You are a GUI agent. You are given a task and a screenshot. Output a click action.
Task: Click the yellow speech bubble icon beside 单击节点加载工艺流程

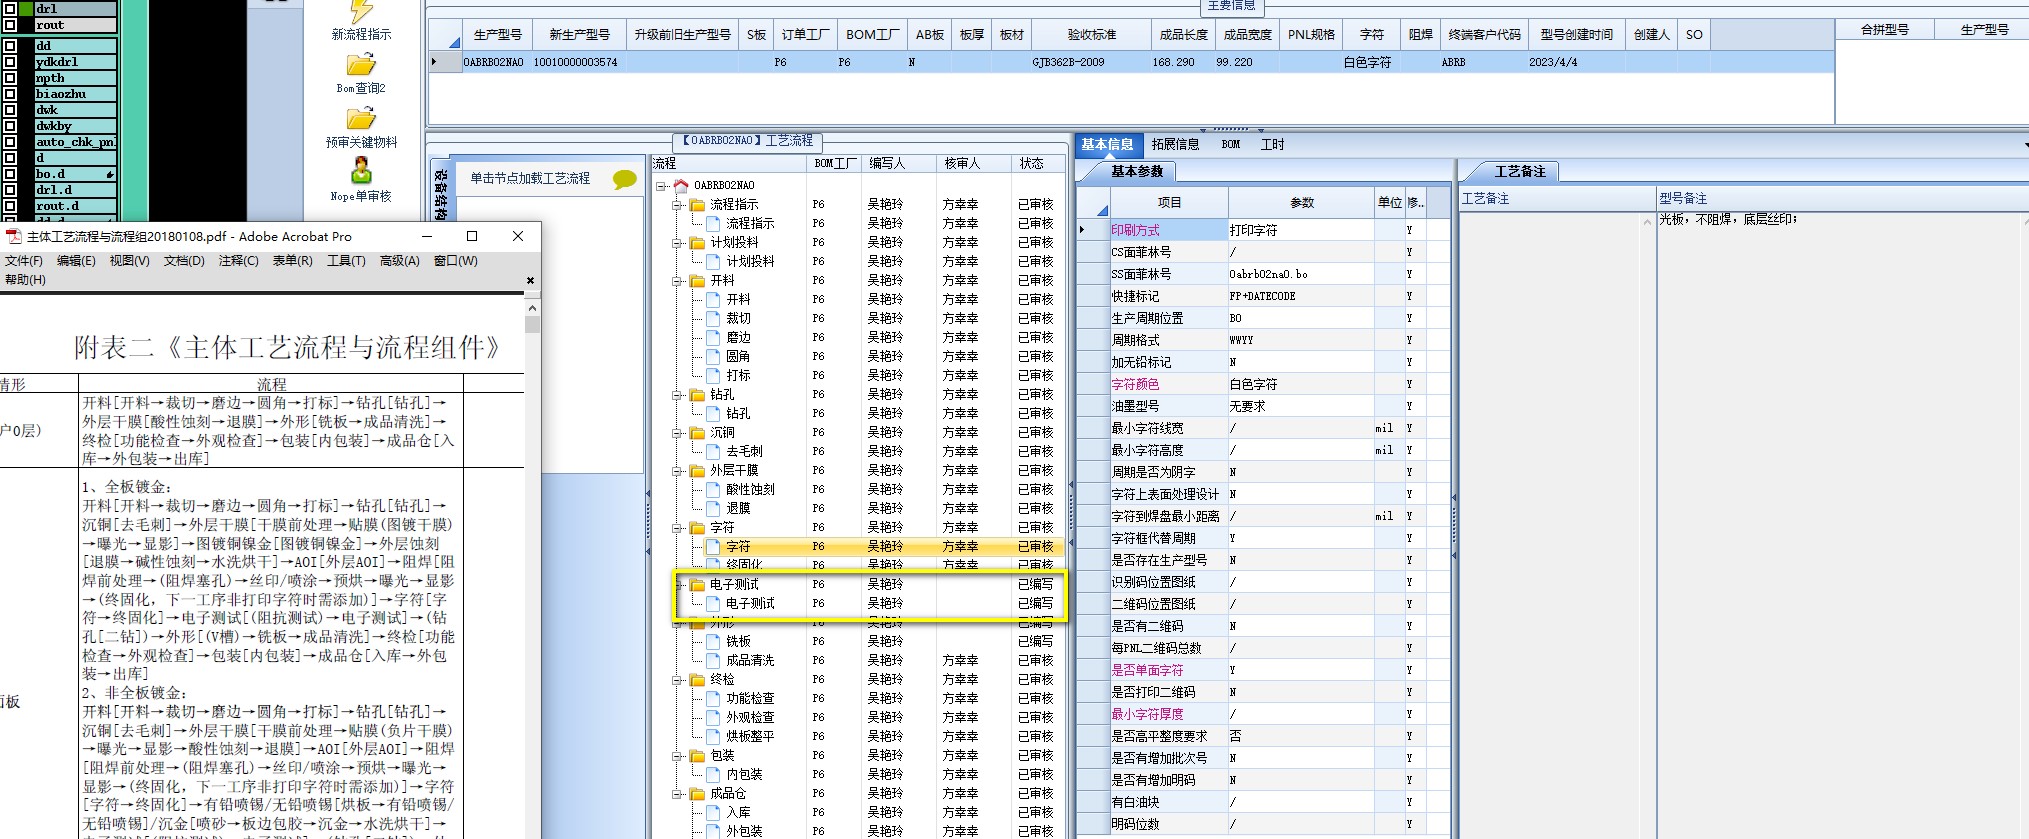click(624, 180)
